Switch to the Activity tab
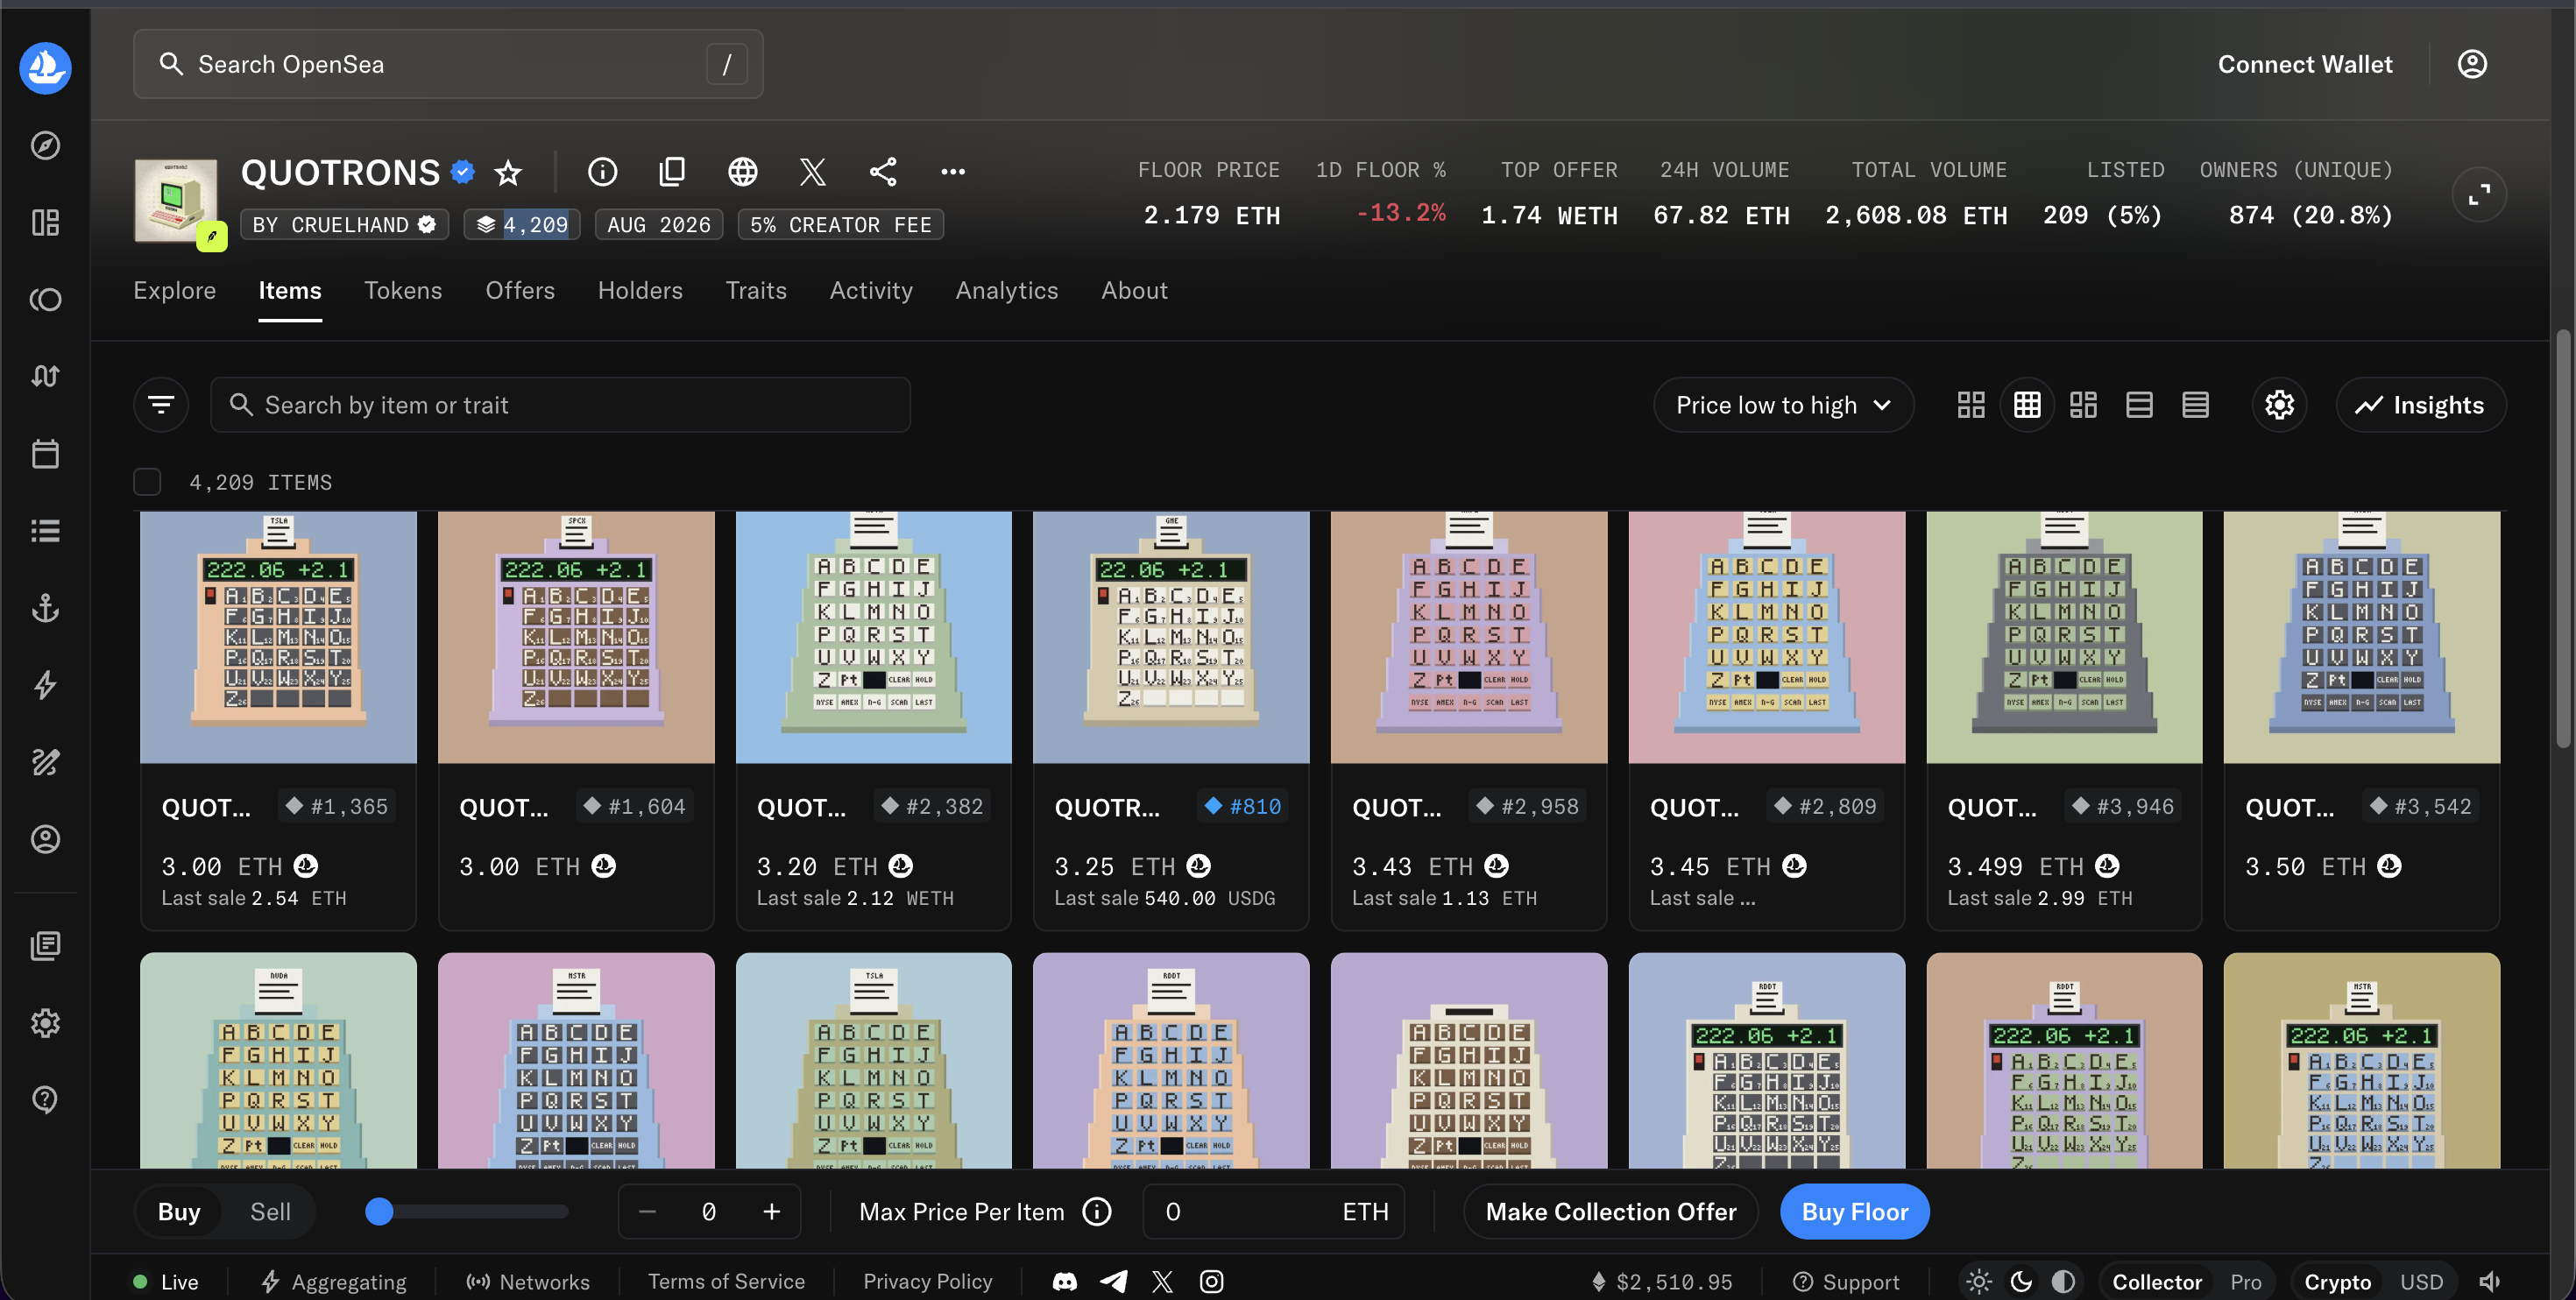The width and height of the screenshot is (2576, 1300). (871, 291)
